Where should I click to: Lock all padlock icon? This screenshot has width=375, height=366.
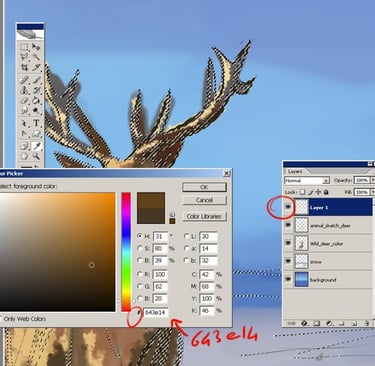coord(326,192)
